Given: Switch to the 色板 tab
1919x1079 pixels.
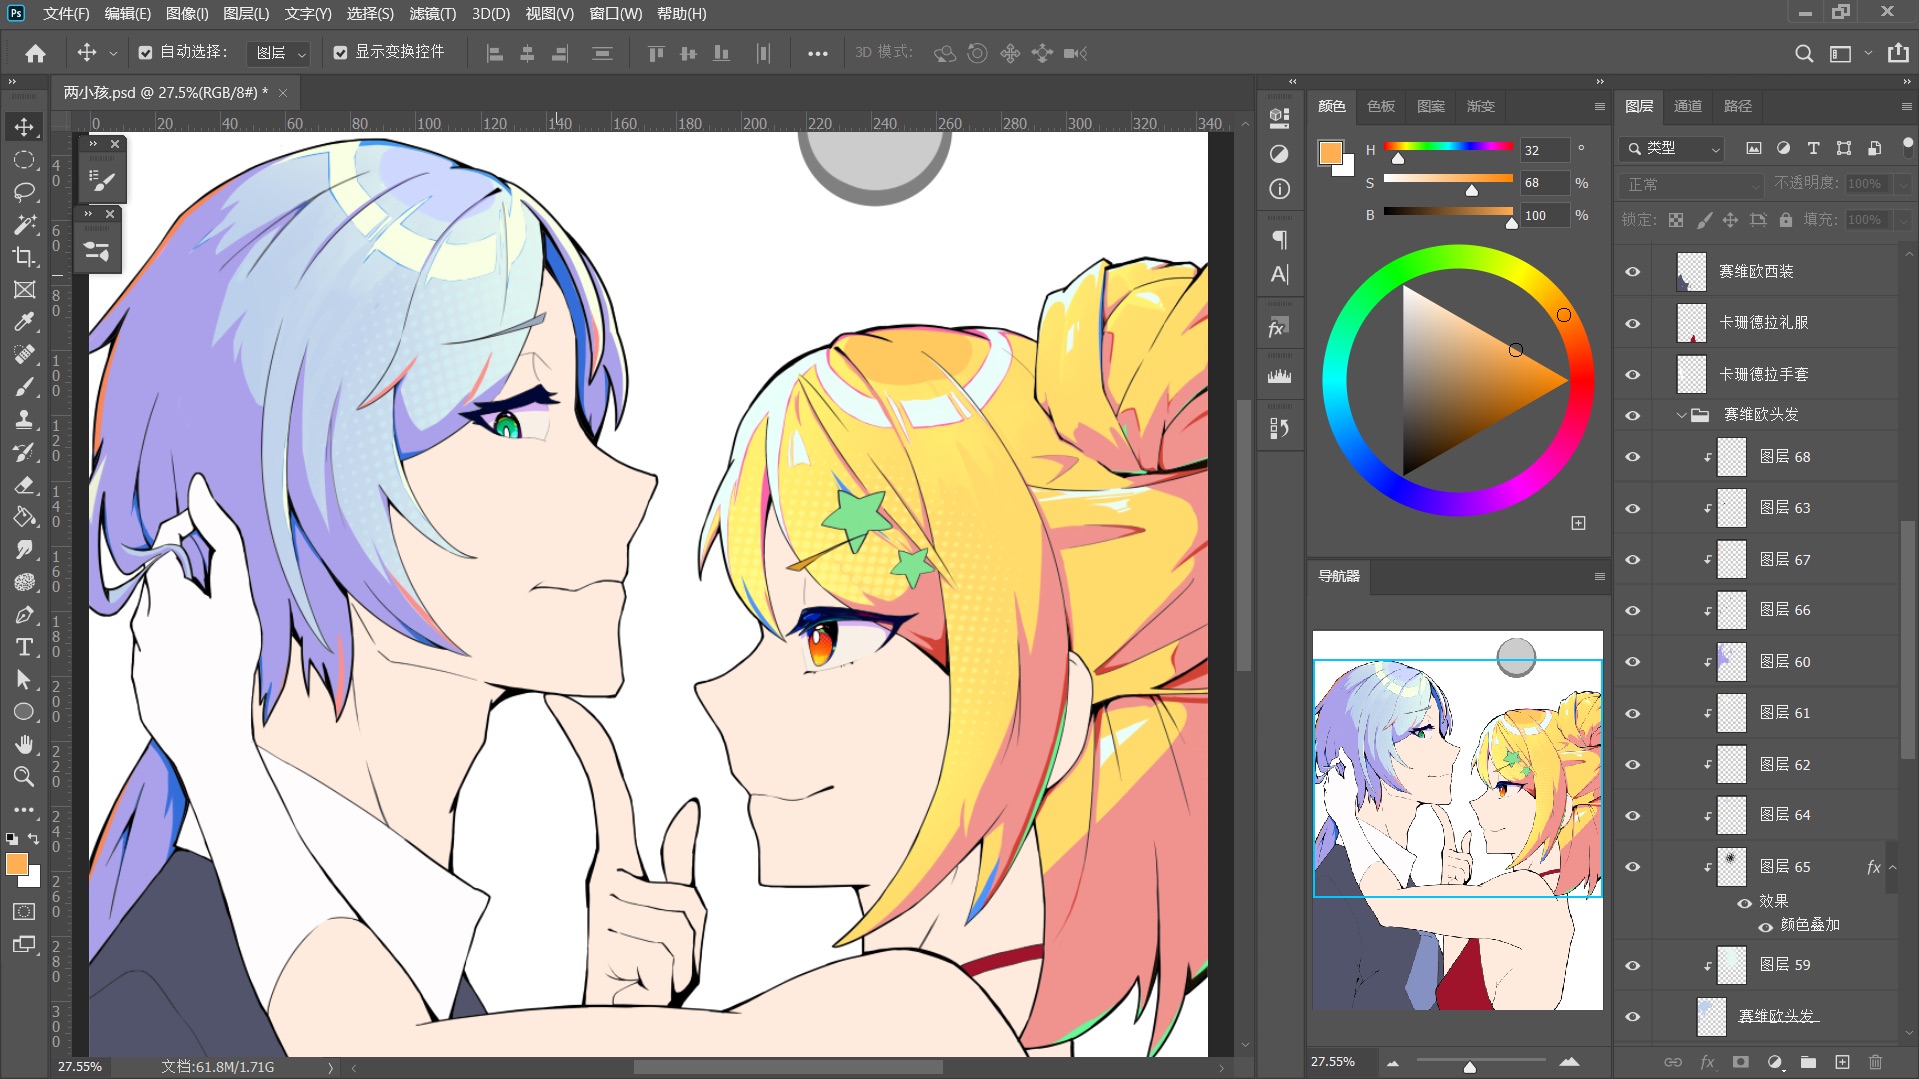Looking at the screenshot, I should click(1381, 106).
